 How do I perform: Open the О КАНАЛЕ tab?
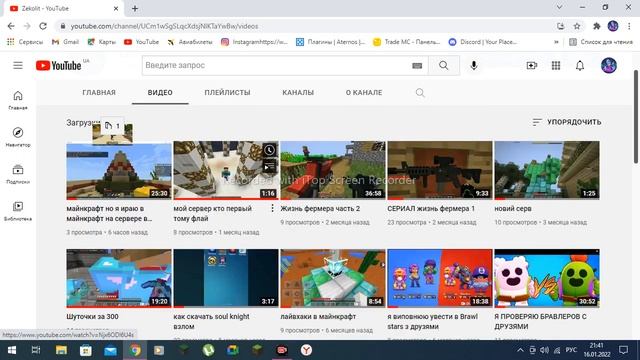[364, 93]
